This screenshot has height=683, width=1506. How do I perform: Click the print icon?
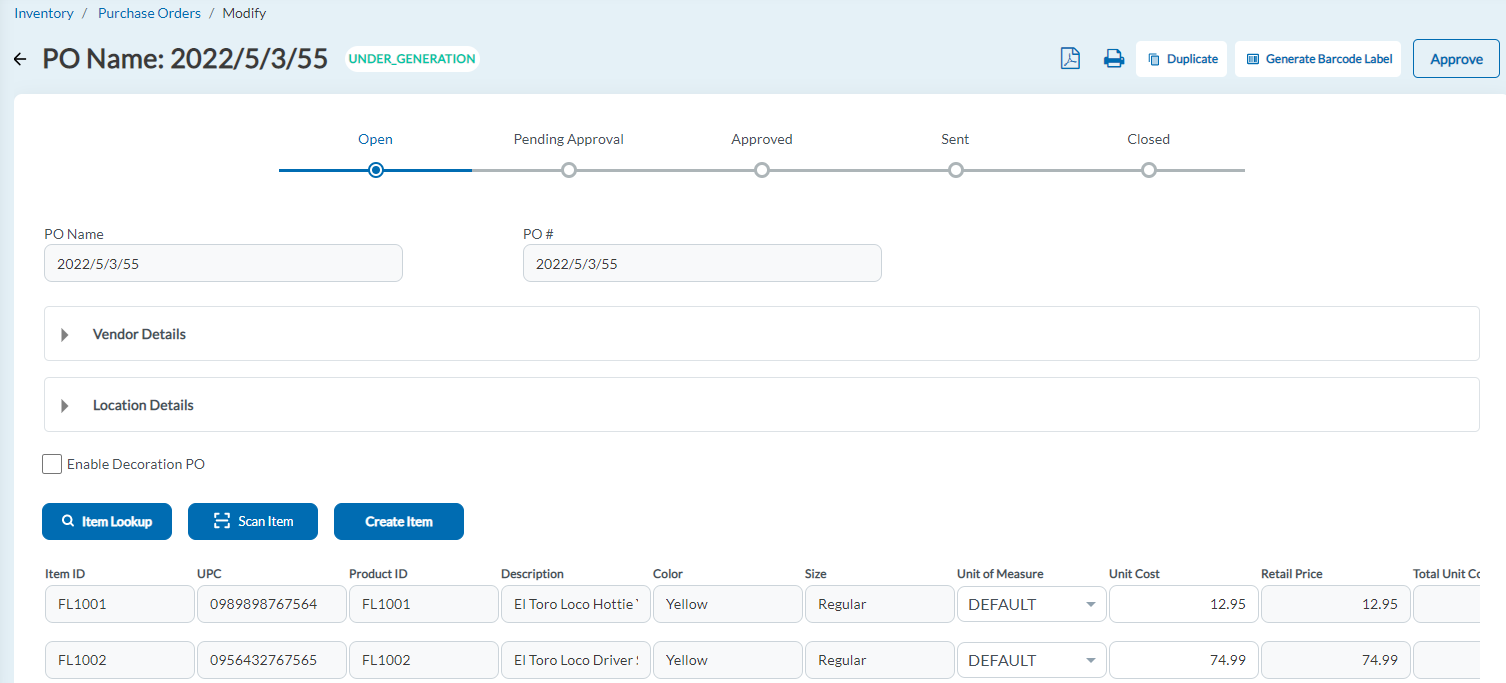coord(1114,58)
